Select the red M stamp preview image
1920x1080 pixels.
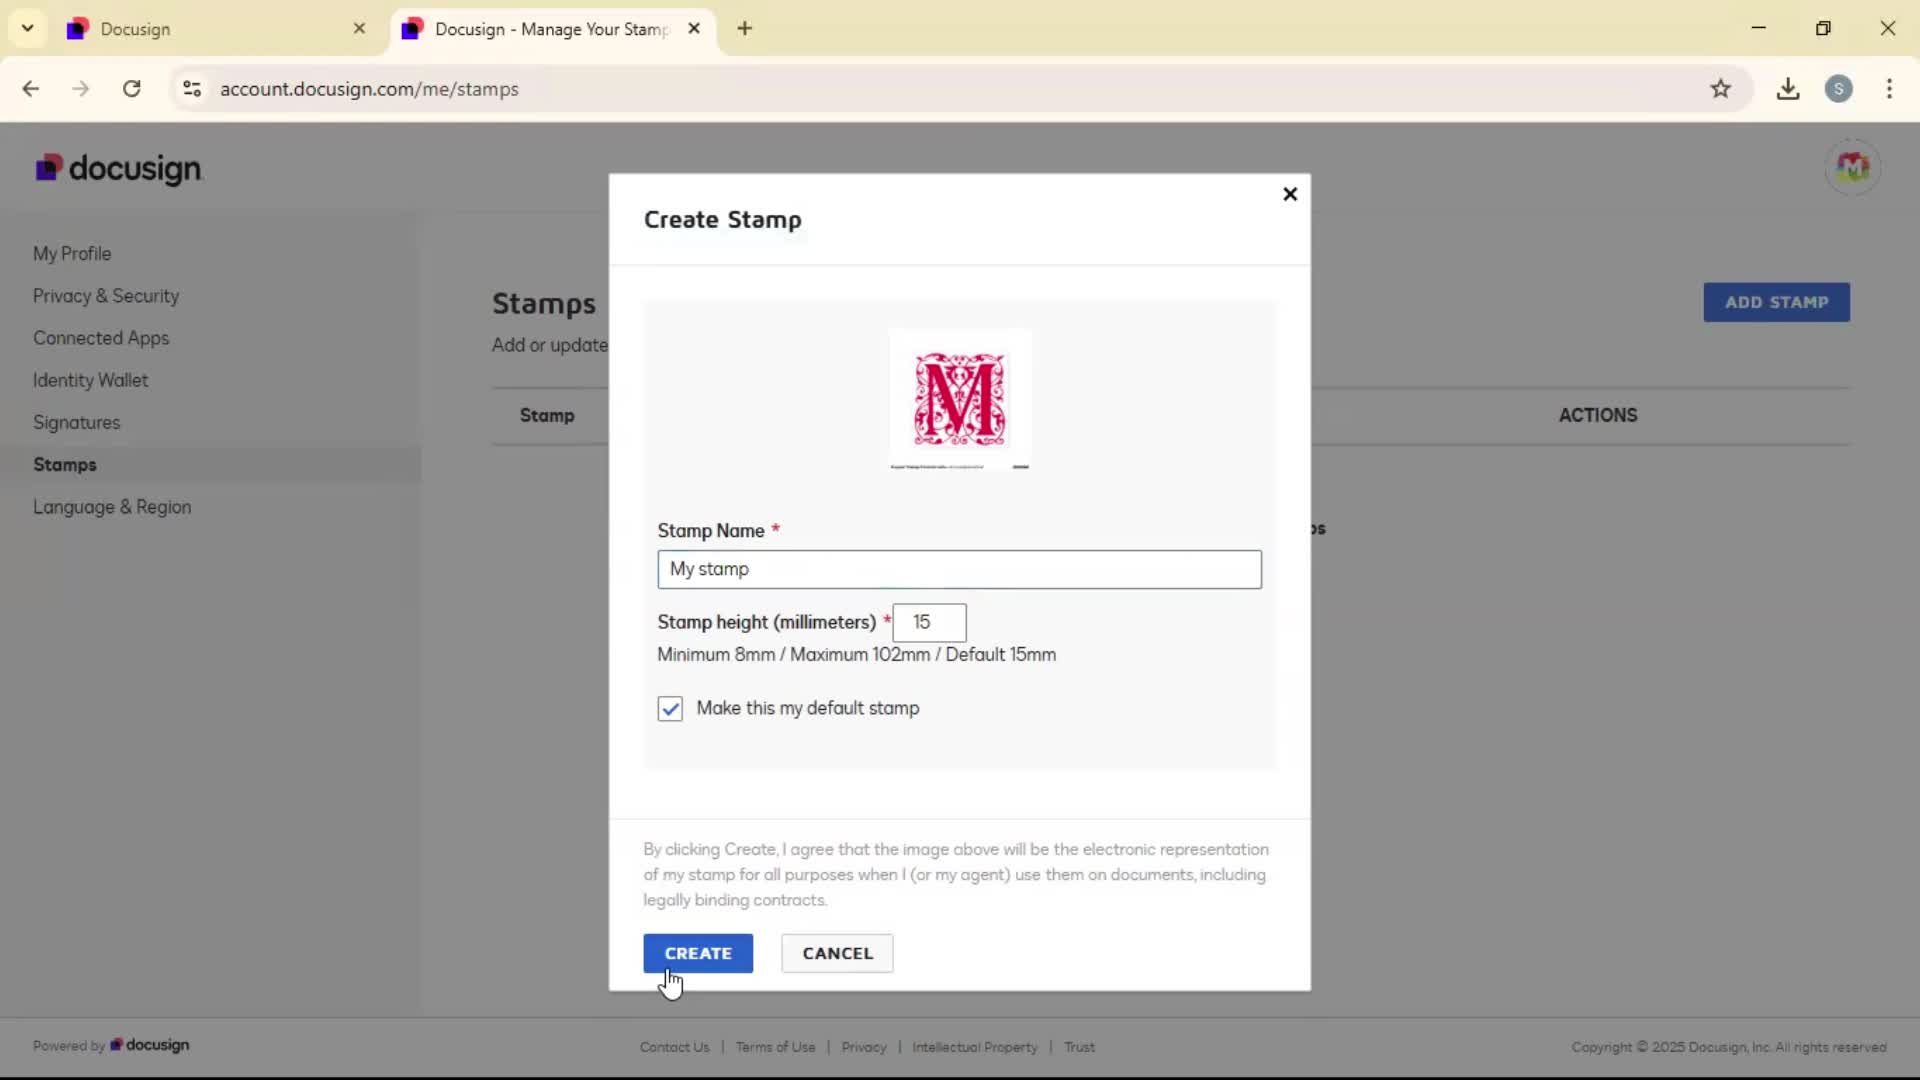[960, 400]
